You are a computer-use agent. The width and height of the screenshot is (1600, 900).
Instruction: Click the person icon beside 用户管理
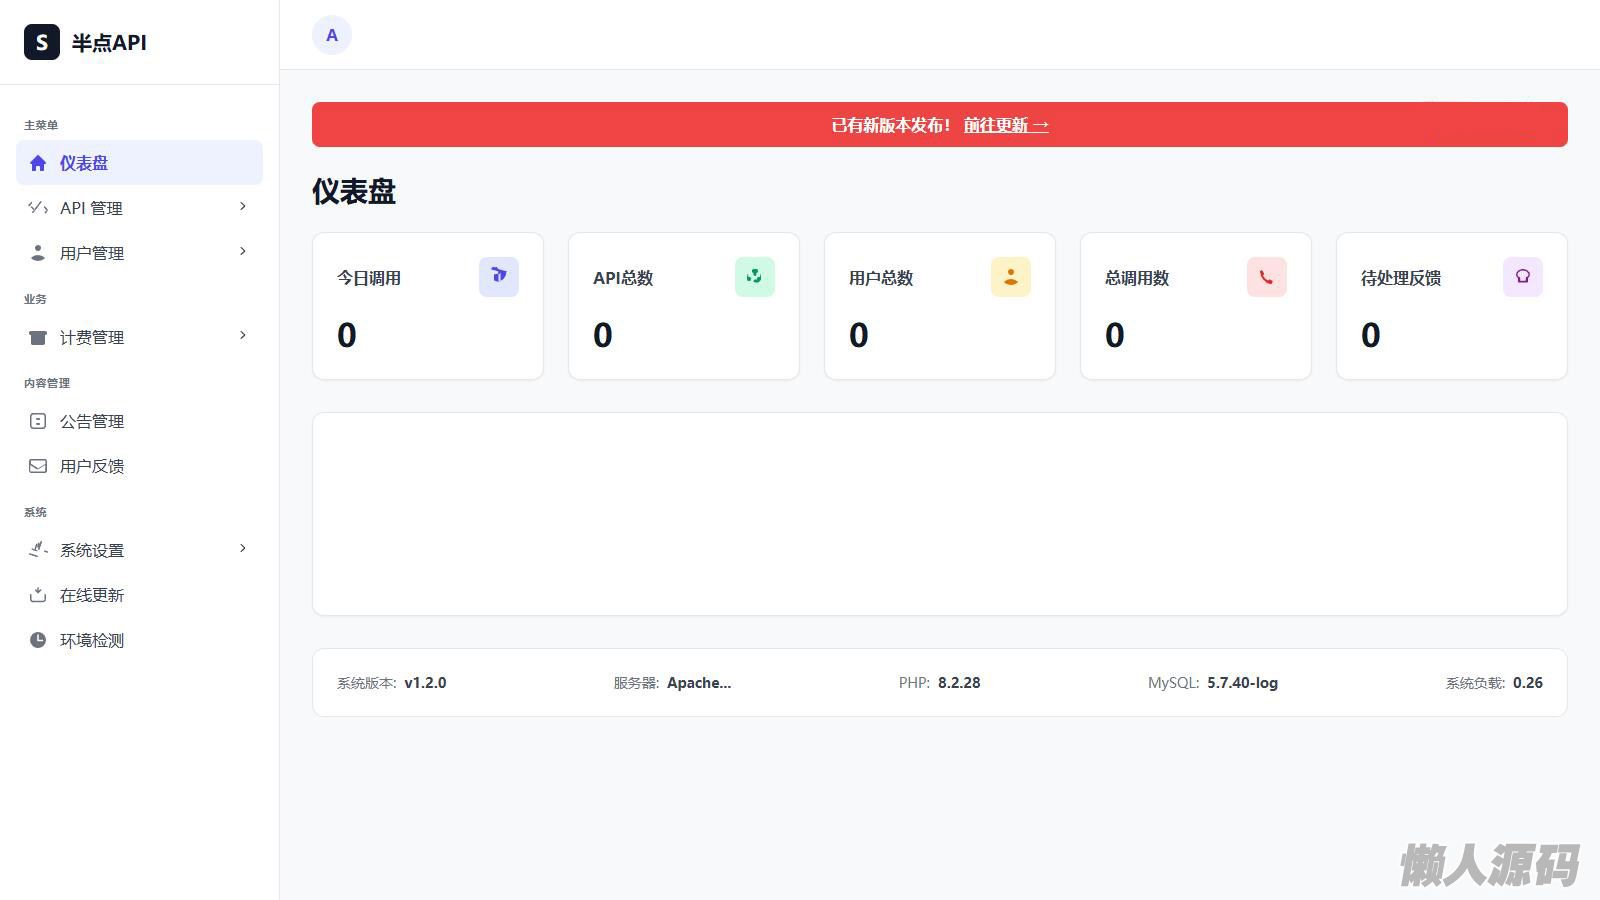(x=38, y=253)
